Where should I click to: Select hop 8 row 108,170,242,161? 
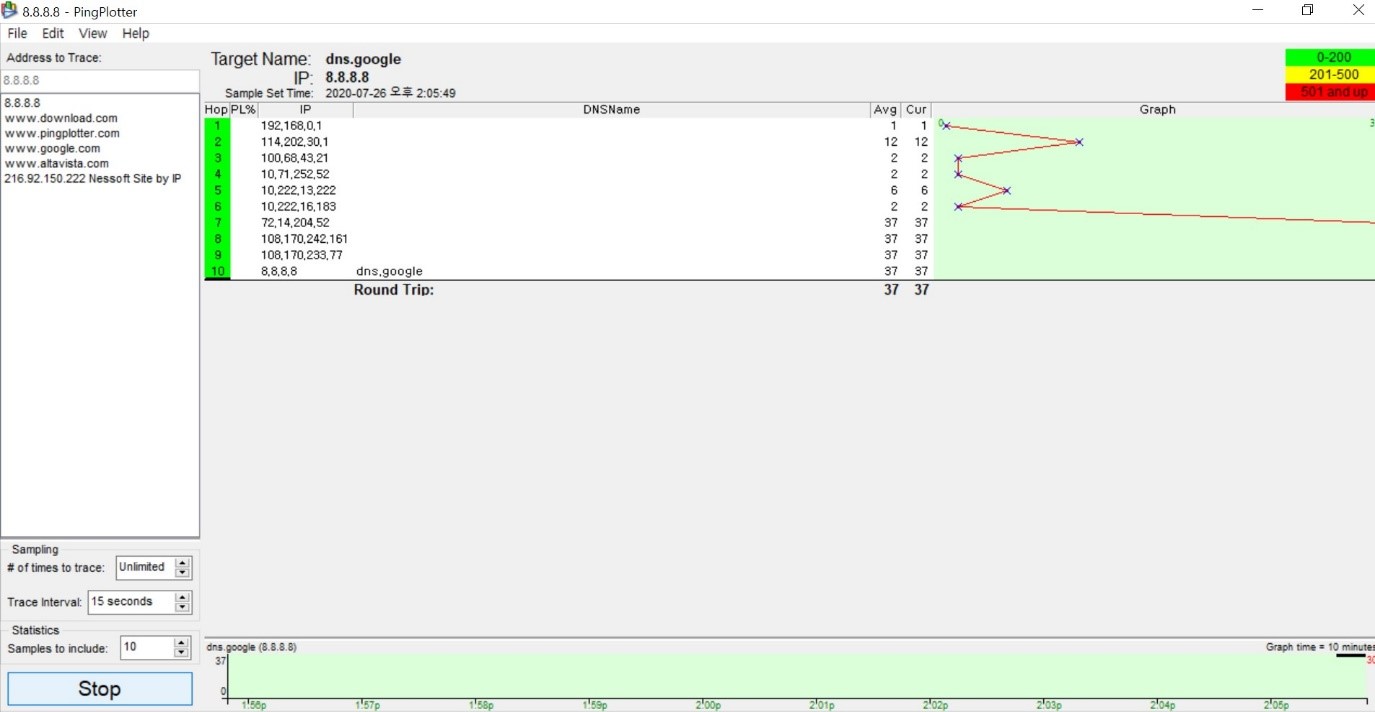click(x=567, y=238)
